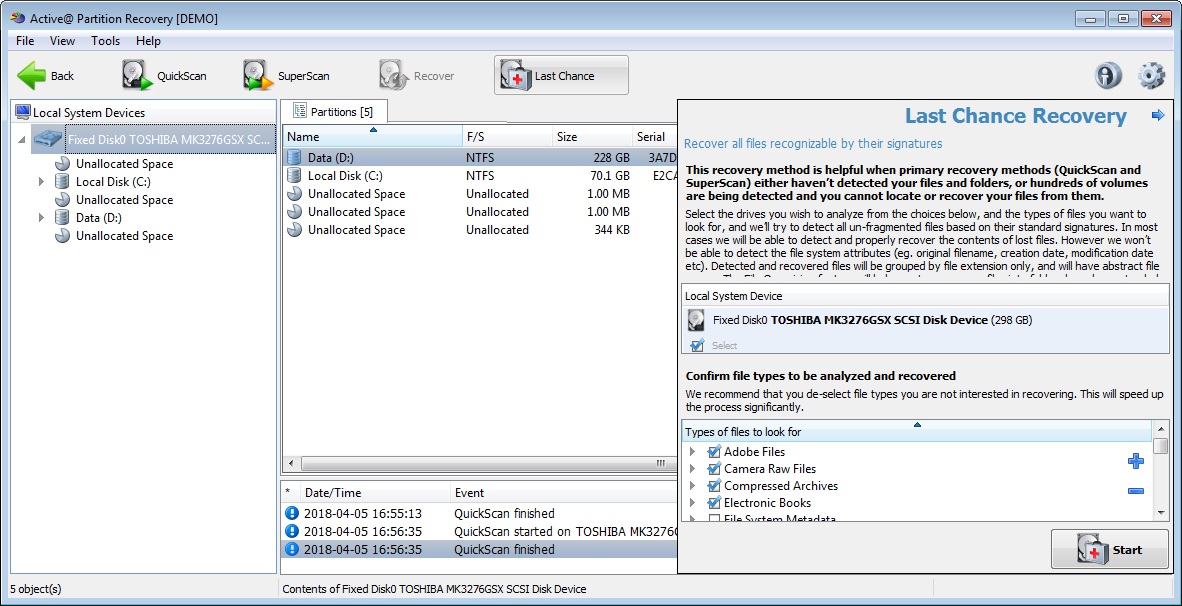The width and height of the screenshot is (1182, 606).
Task: Click the Last Chance toolbar button
Action: pos(561,76)
